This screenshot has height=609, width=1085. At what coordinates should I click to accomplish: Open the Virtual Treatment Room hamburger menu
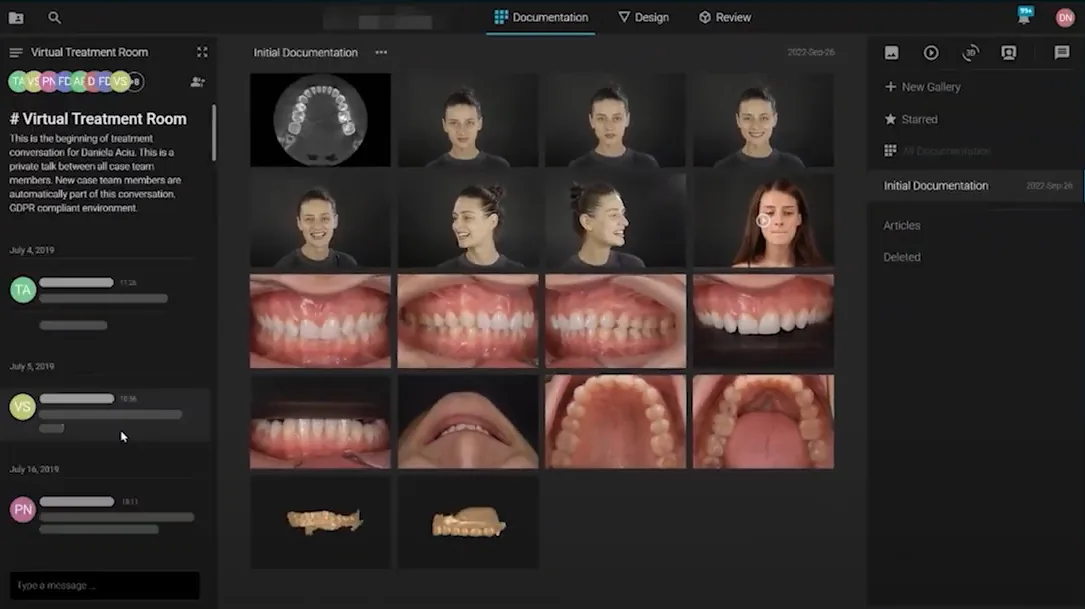16,53
